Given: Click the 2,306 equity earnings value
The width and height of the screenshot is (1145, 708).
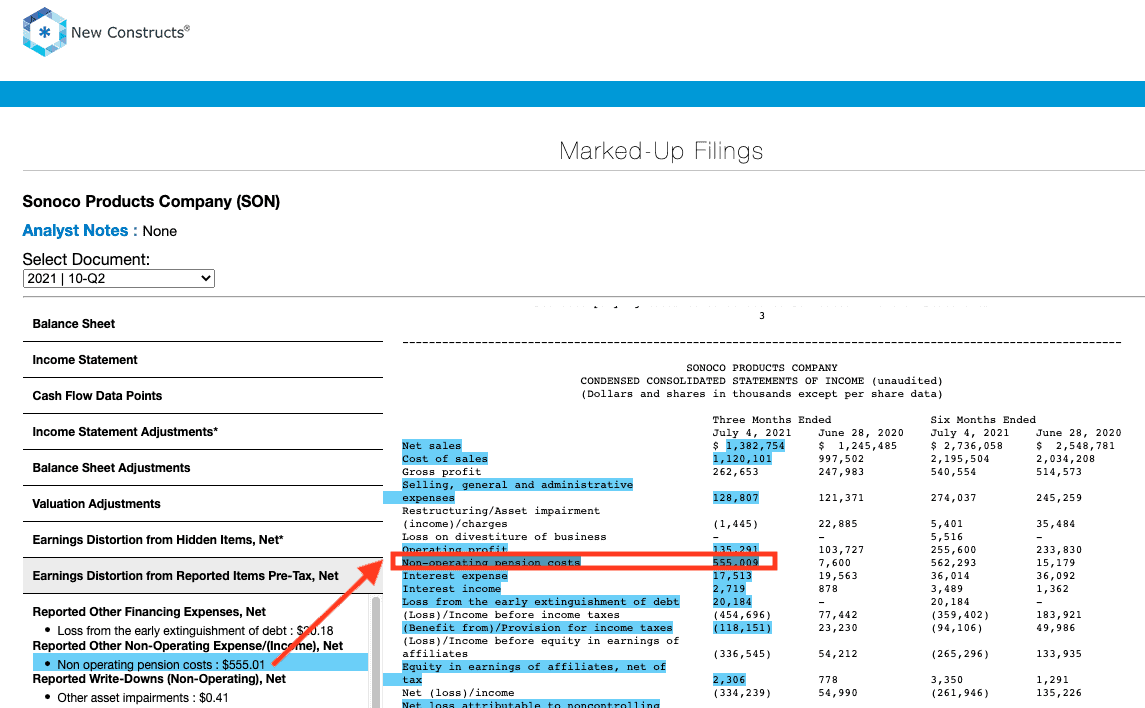Looking at the screenshot, I should 729,680.
